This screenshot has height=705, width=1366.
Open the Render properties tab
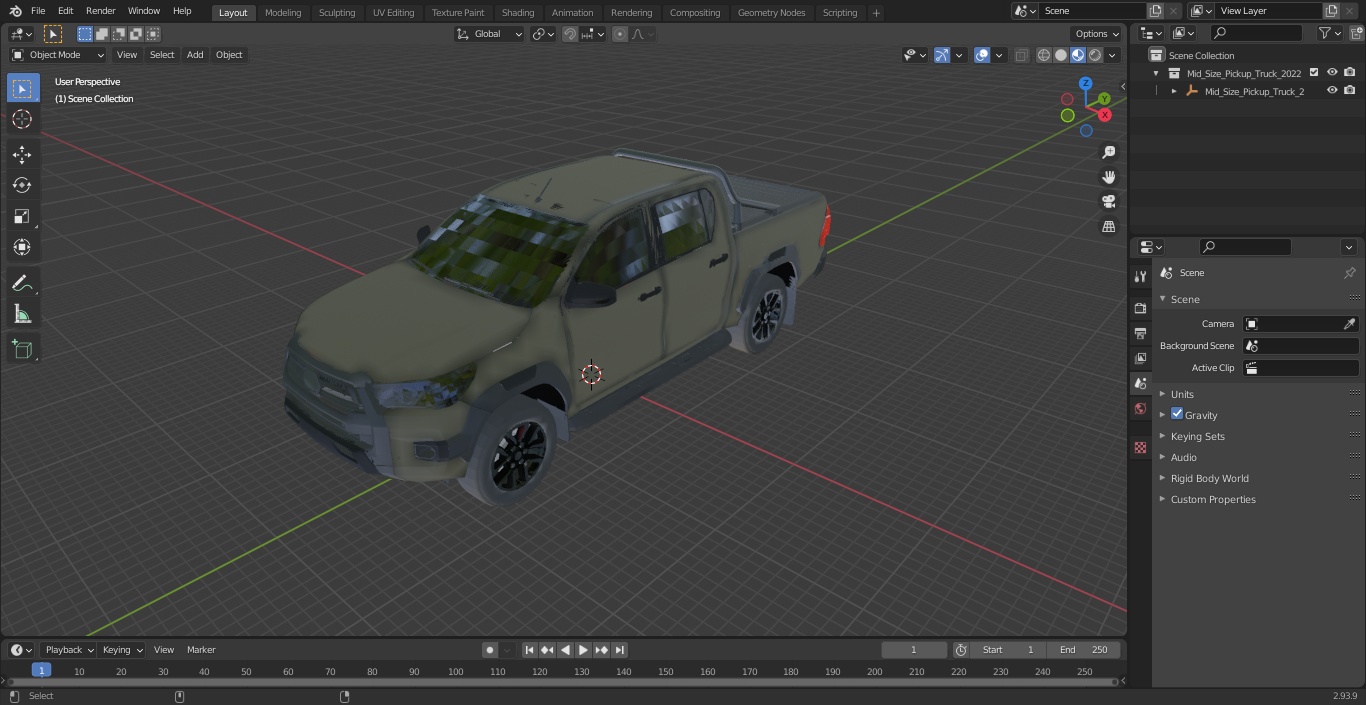[1140, 308]
